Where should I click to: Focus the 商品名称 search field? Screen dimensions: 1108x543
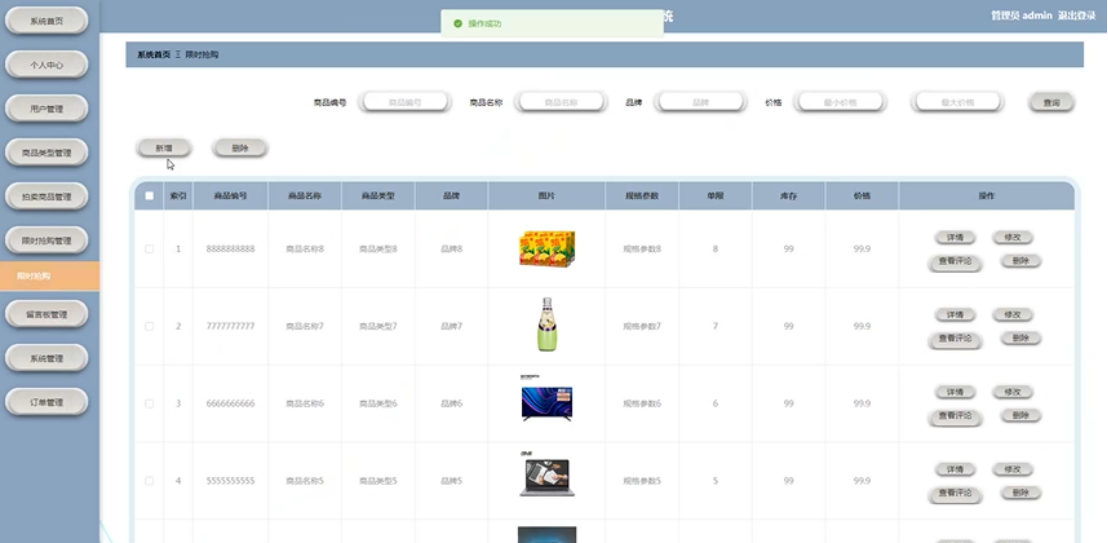[561, 102]
